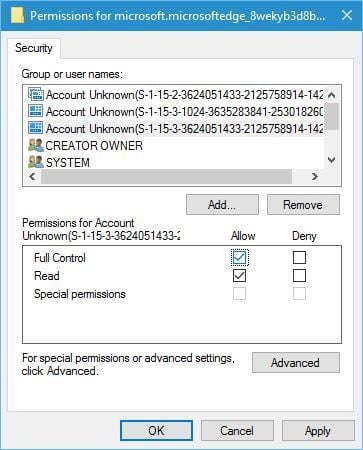Click icon of Account Unknown S-1-15-2 entry

(36, 95)
